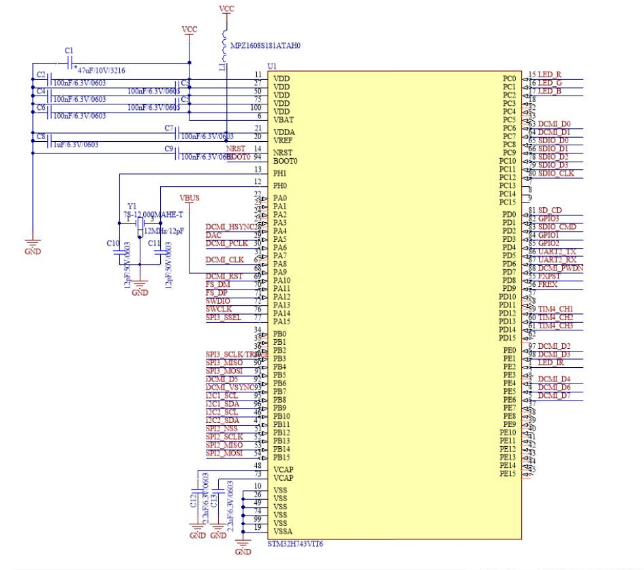Click the U1 chip designator
This screenshot has width=644, height=570.
(272, 66)
